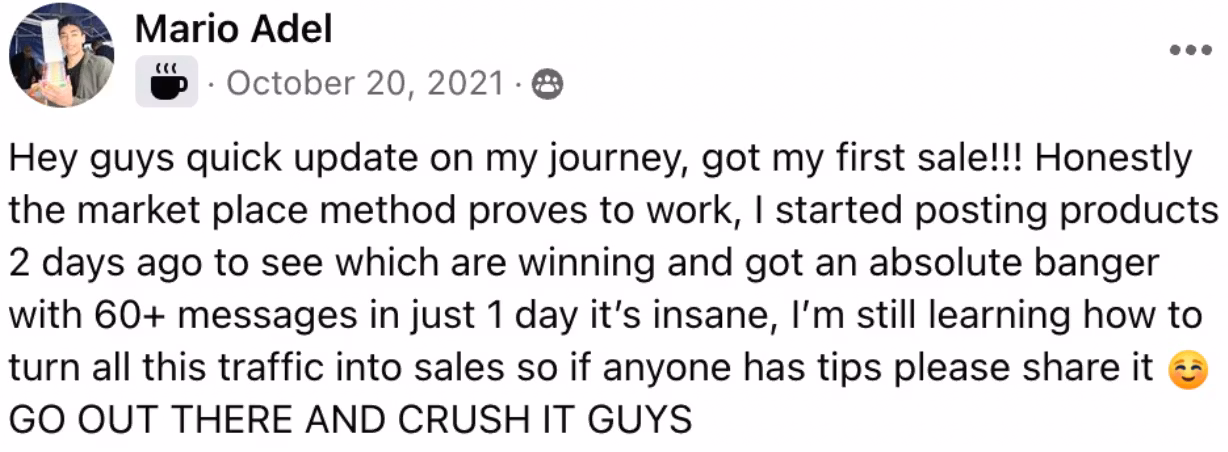Screen dimensions: 1228x452
Task: Open the Mario Adel profile name link
Action: 233,31
